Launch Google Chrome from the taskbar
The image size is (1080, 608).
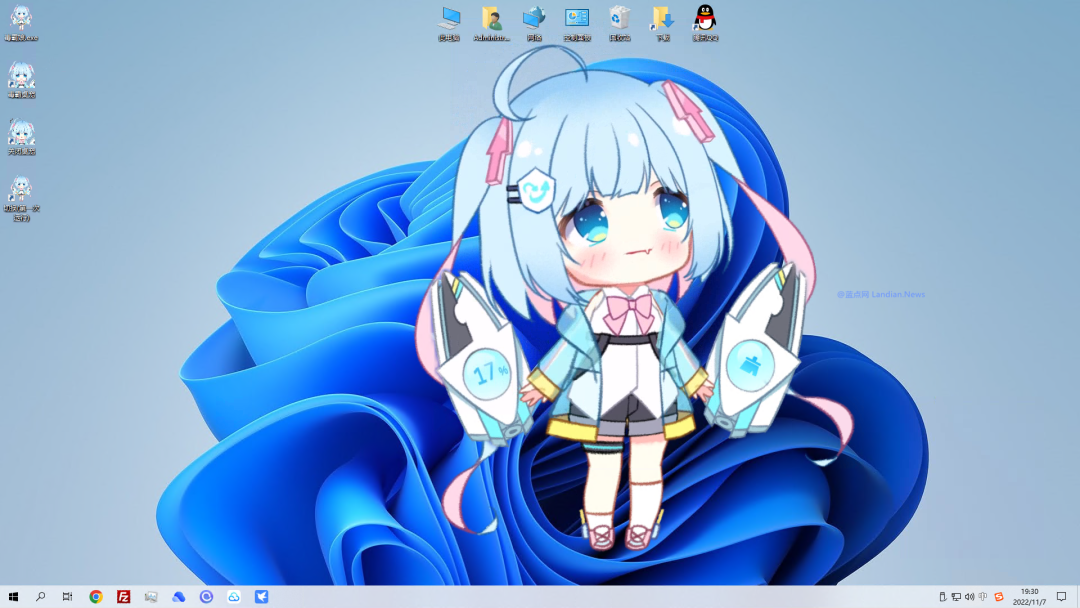tap(96, 596)
